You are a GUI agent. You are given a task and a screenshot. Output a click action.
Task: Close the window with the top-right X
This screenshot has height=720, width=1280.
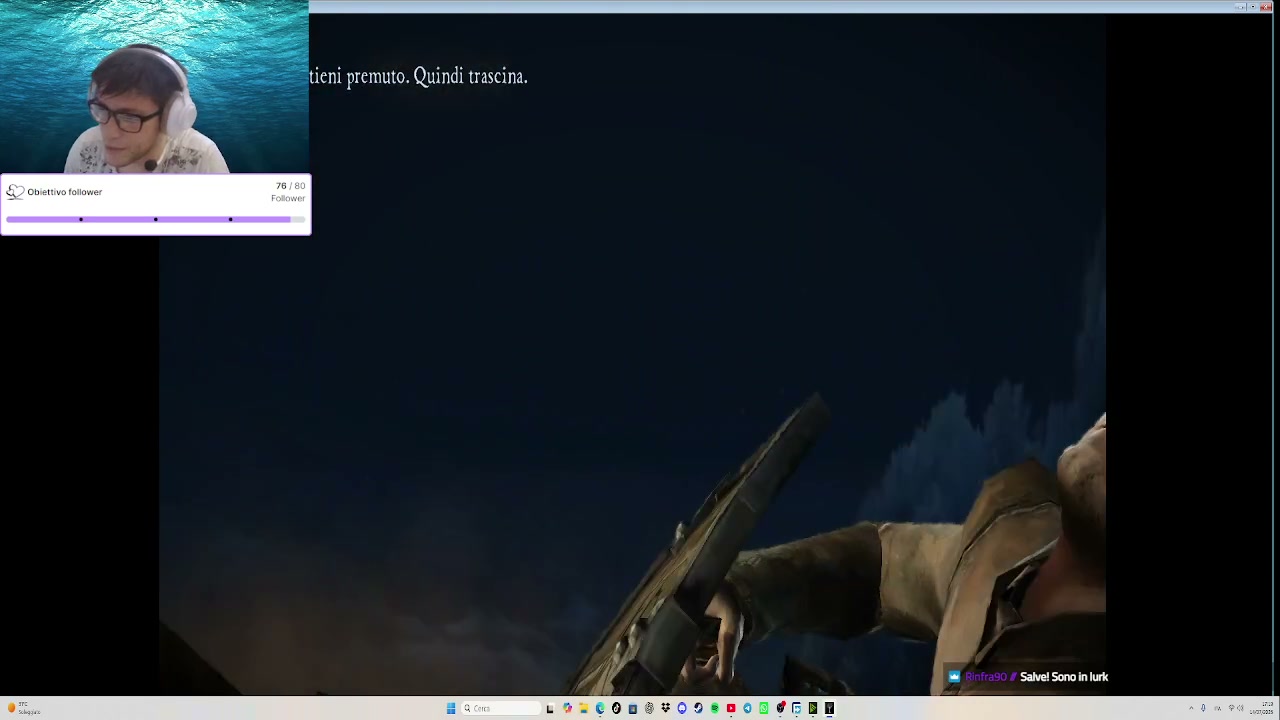pyautogui.click(x=1267, y=6)
